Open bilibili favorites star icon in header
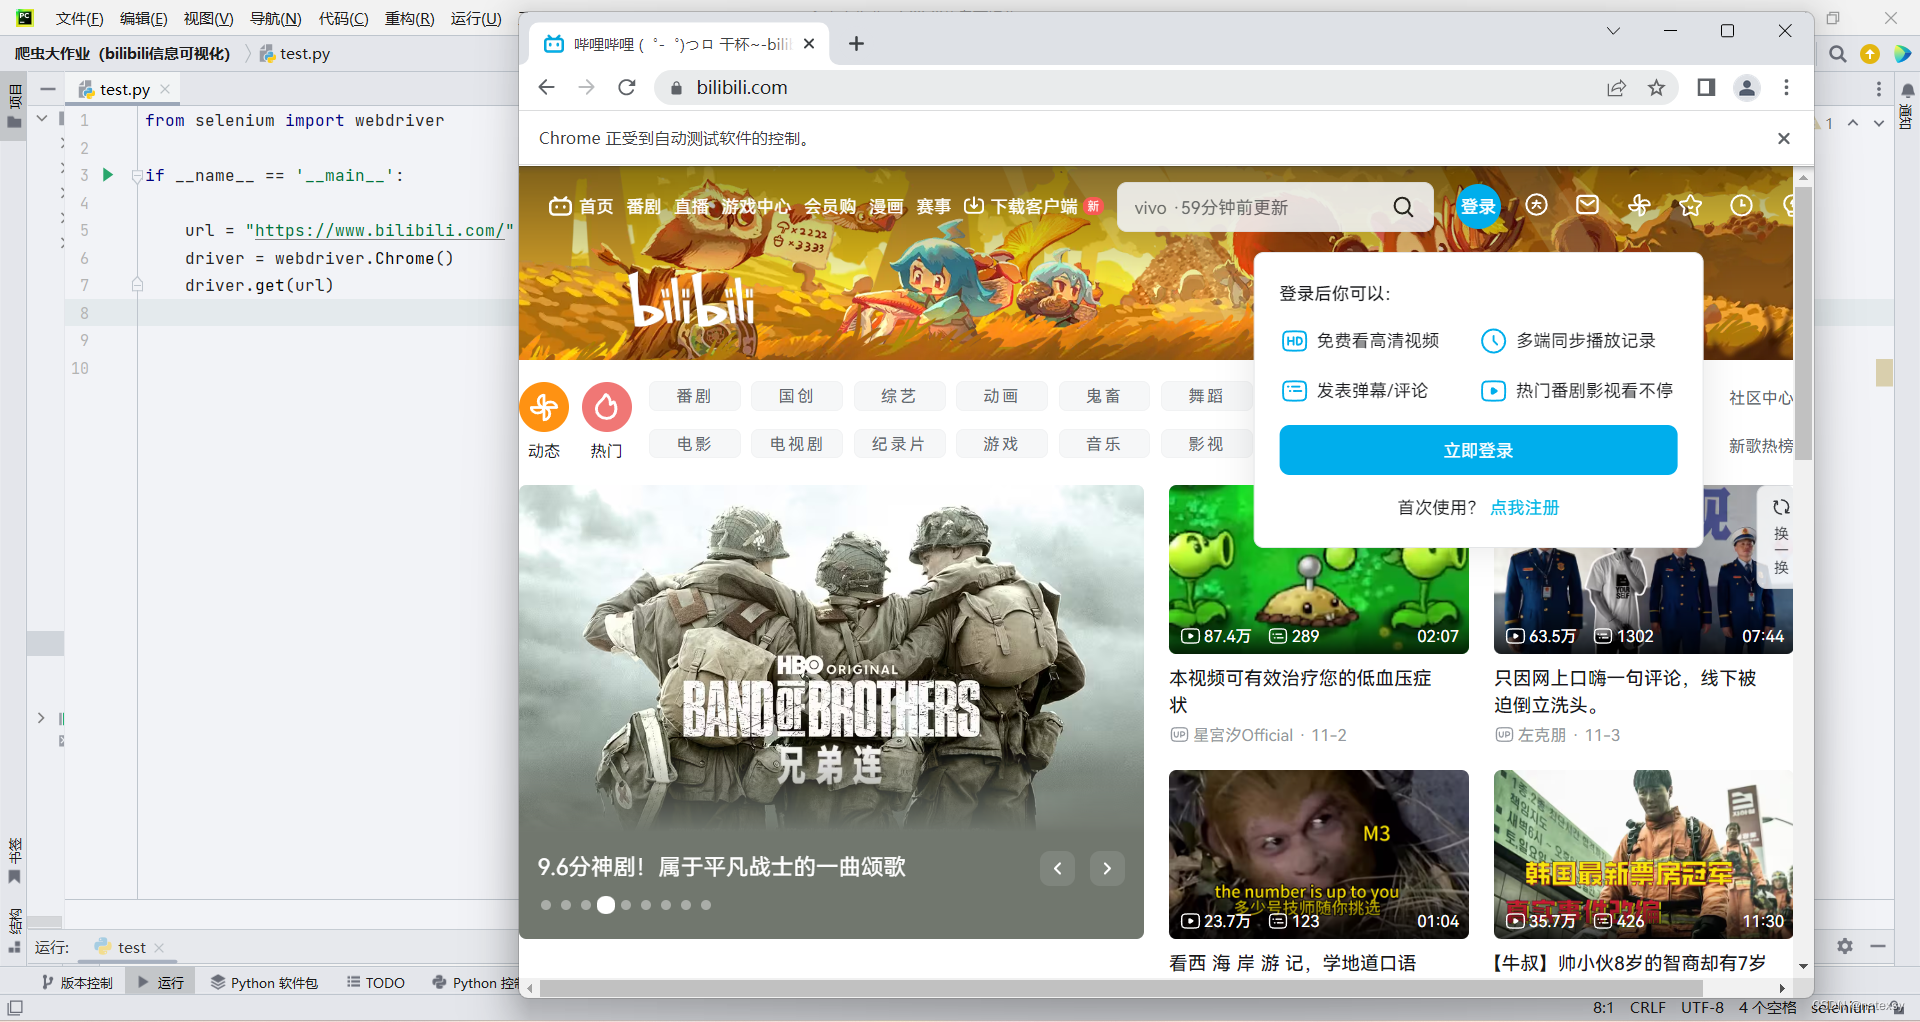1920x1022 pixels. click(x=1690, y=205)
